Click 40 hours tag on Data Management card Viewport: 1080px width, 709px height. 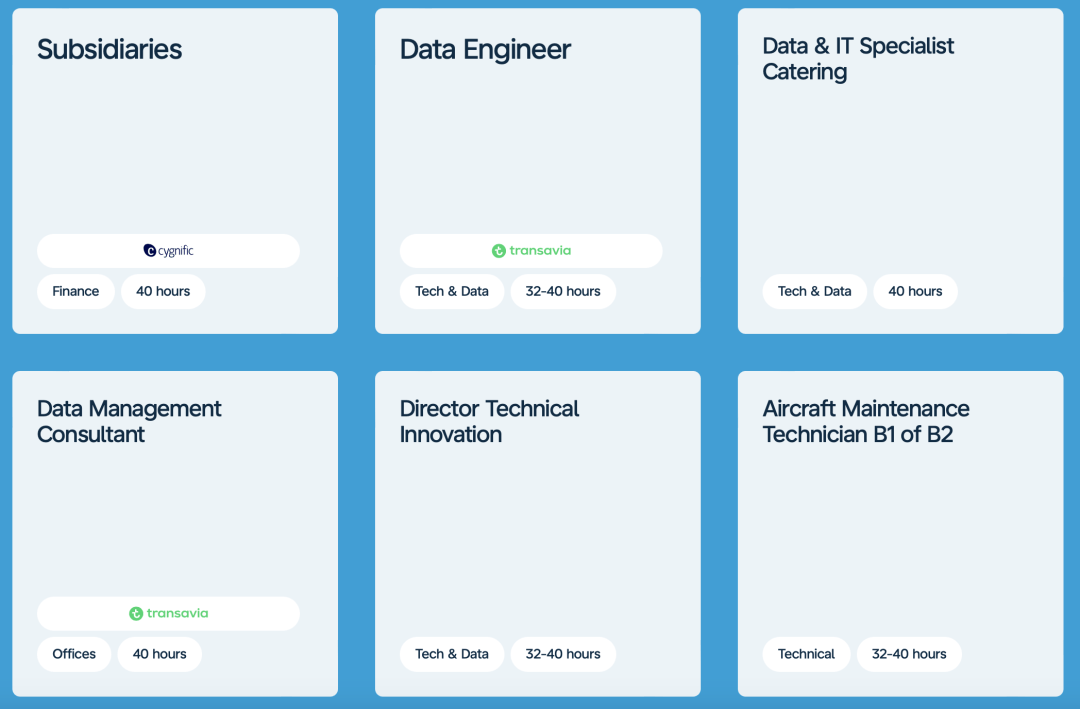tap(160, 654)
